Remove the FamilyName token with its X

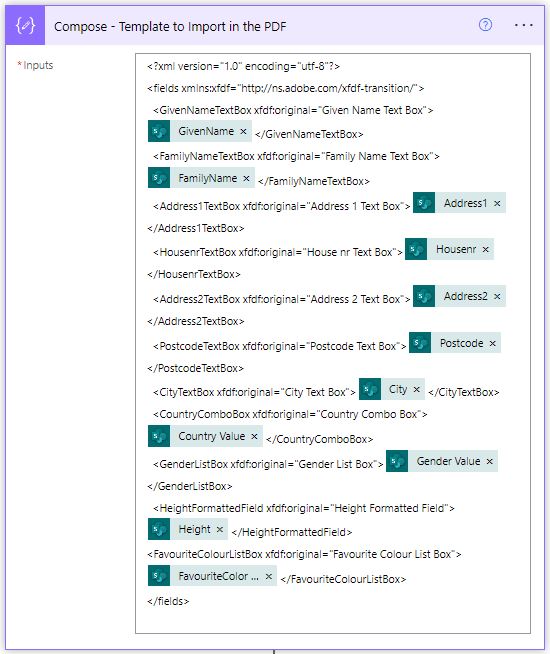246,179
